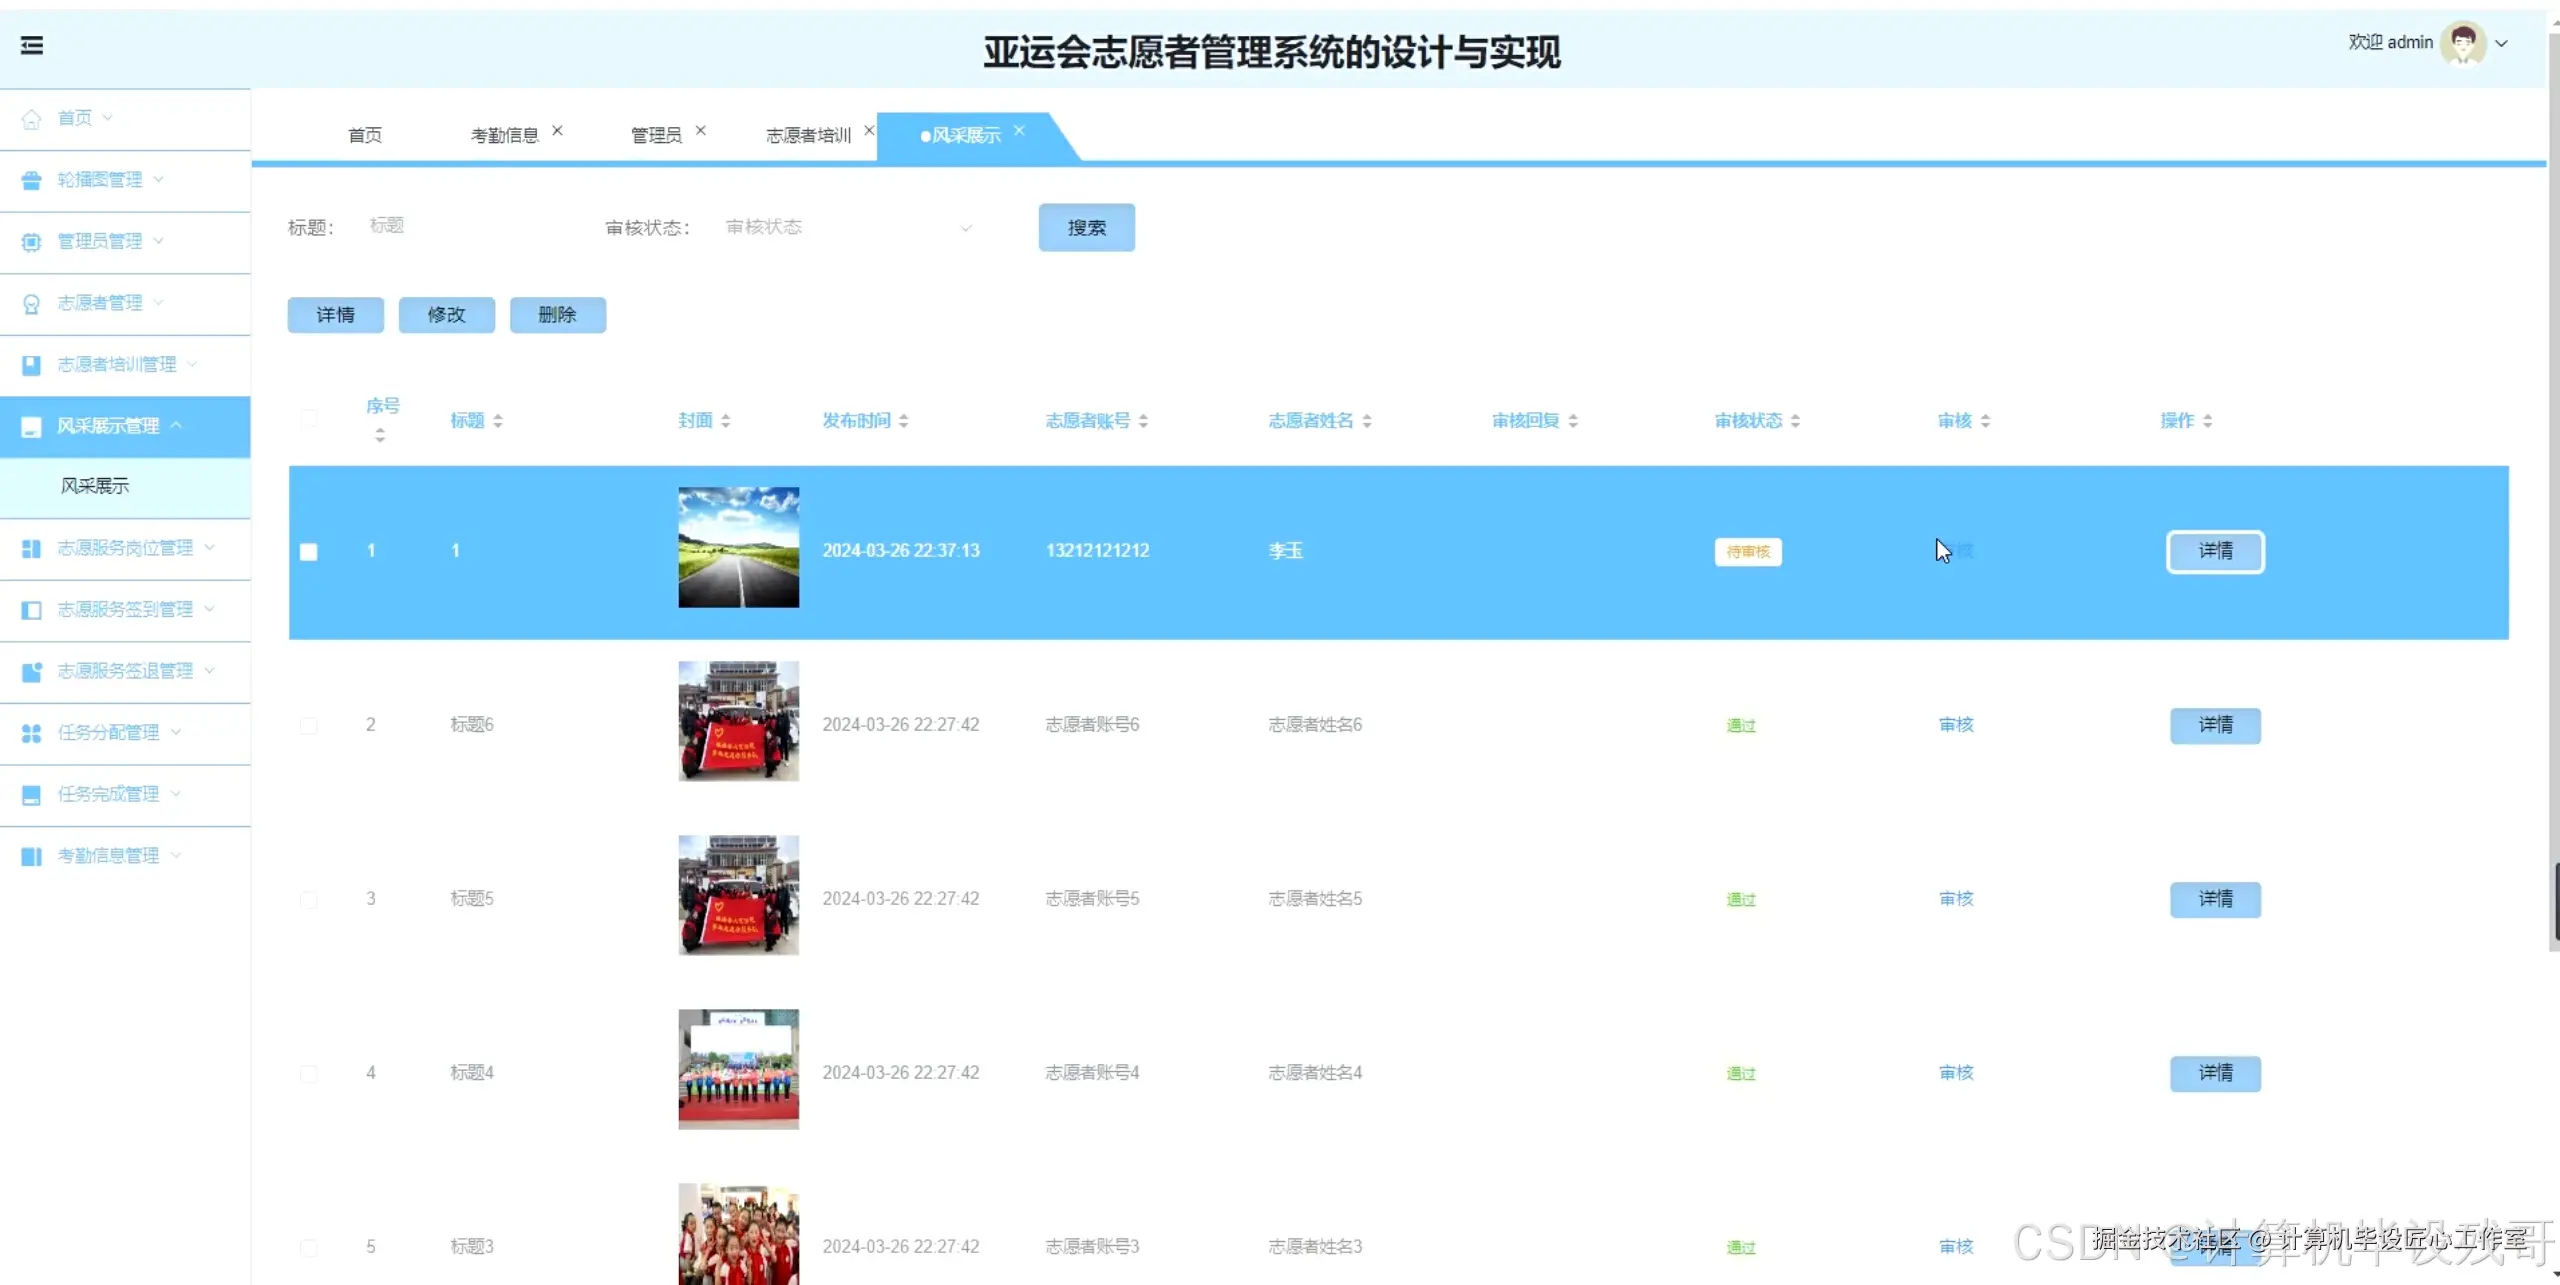
Task: Open the 审核状态 dropdown filter
Action: coord(848,228)
